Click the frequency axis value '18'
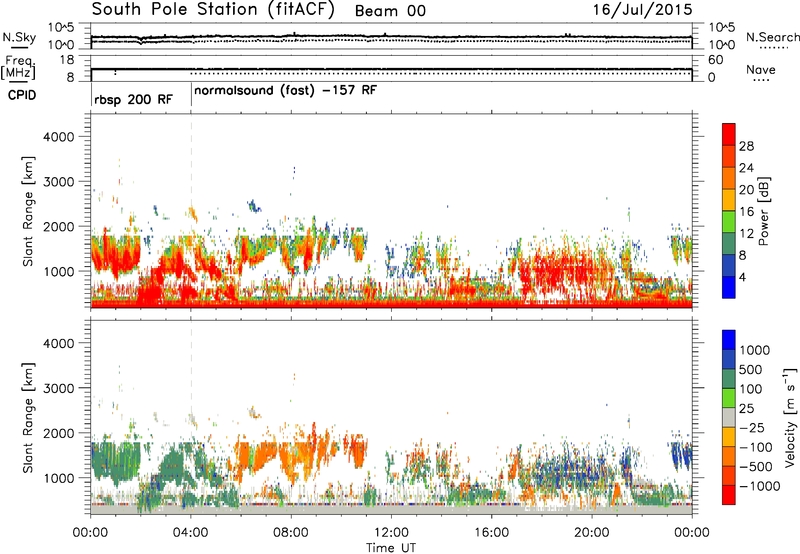The width and height of the screenshot is (800, 554). click(67, 60)
